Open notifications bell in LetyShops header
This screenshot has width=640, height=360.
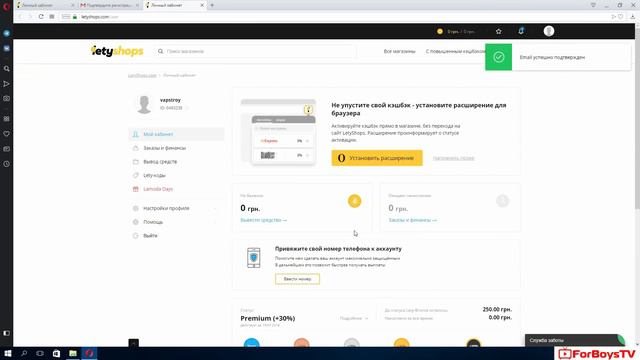(521, 31)
